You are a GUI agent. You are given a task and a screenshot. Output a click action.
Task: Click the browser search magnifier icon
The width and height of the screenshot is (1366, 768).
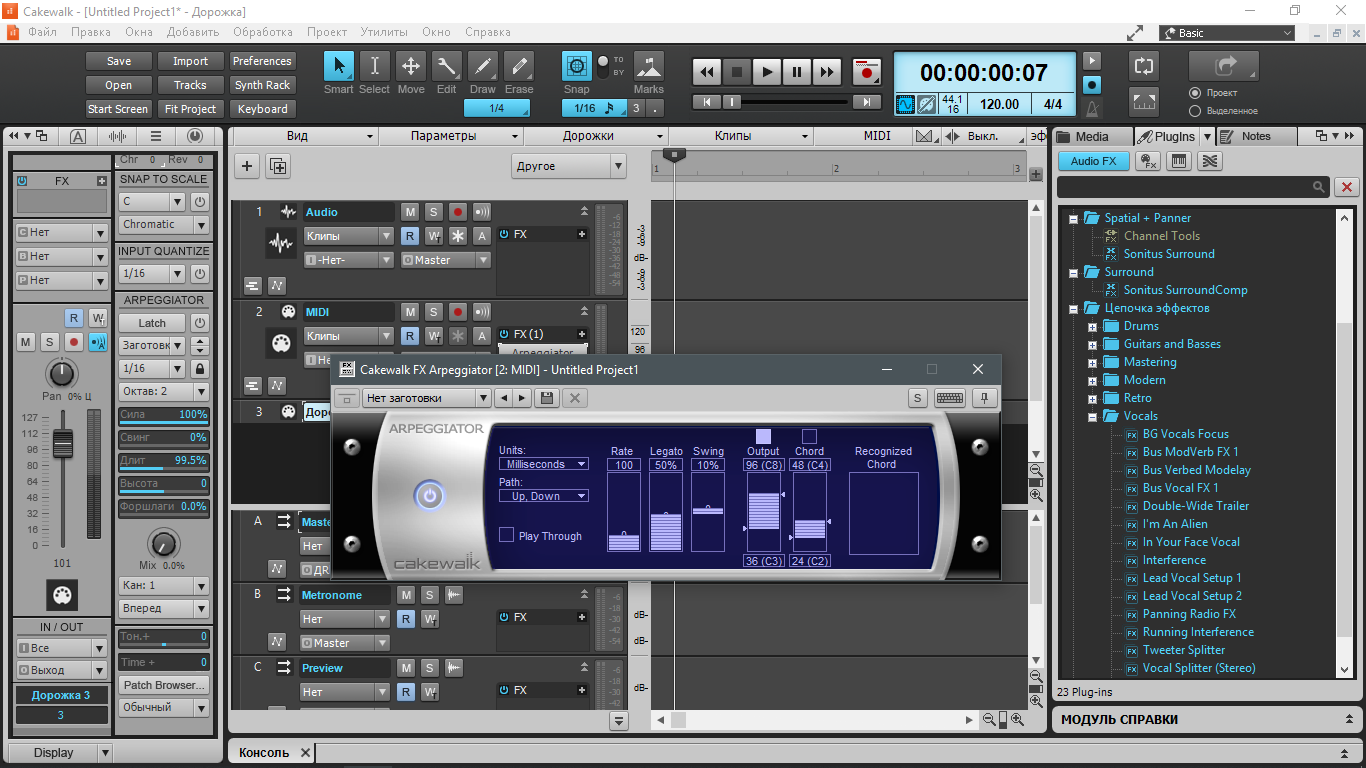[1319, 187]
